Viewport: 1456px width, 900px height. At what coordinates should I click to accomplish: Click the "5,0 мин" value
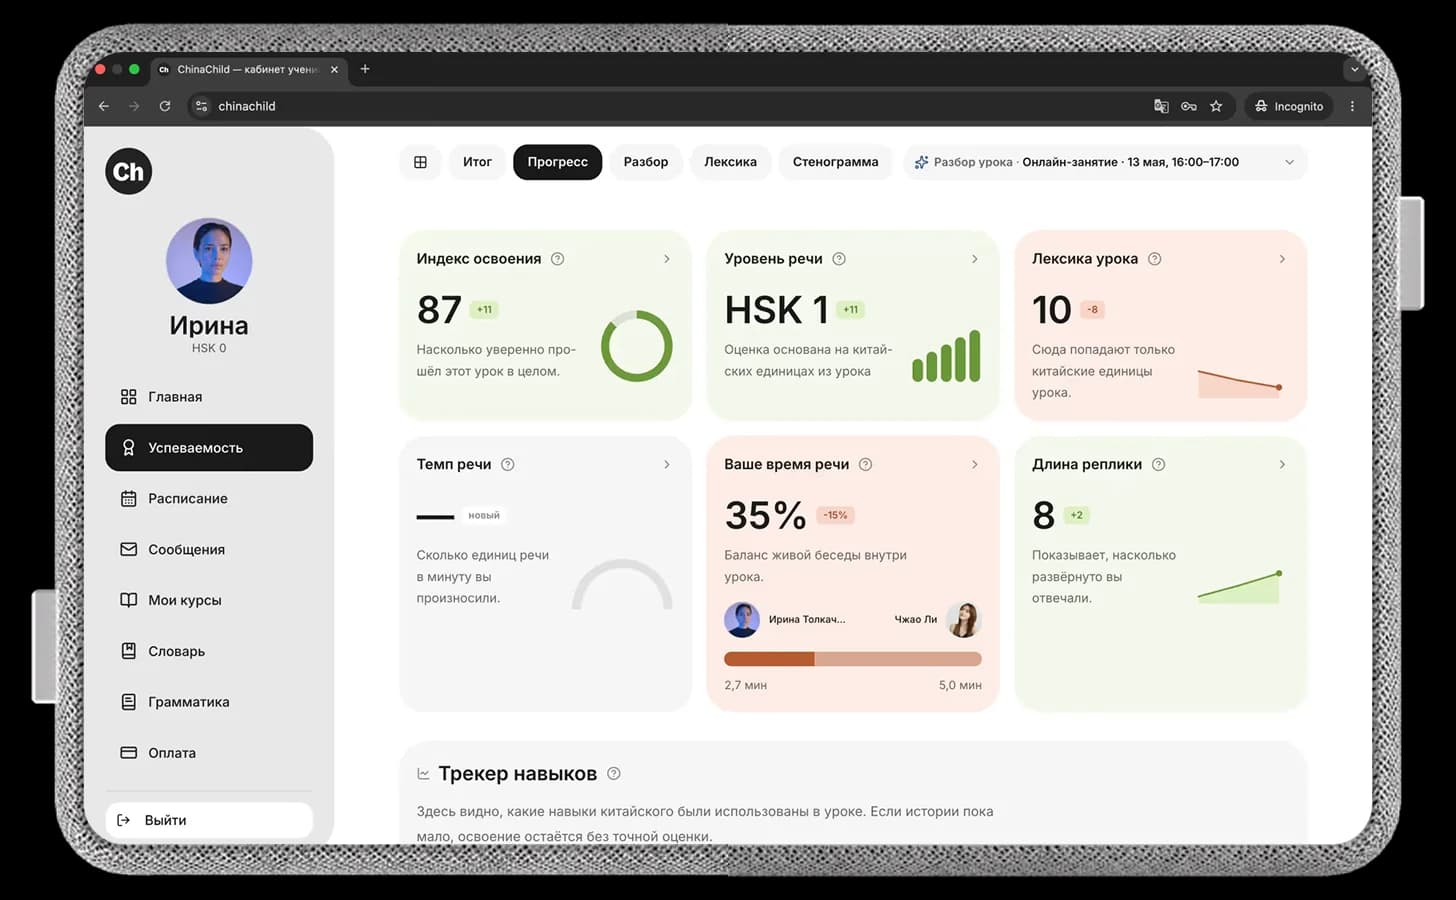[x=960, y=685]
